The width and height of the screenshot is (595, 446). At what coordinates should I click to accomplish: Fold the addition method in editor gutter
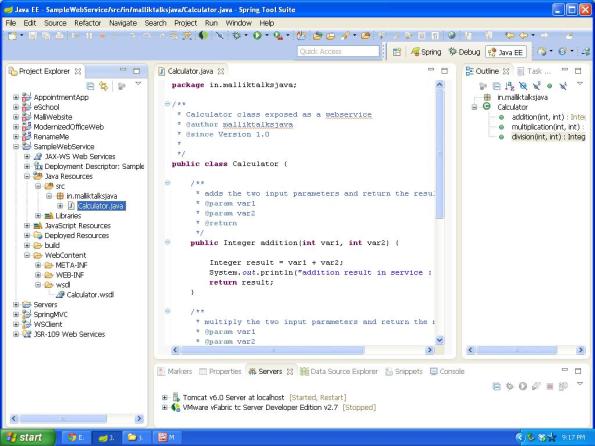(x=167, y=242)
